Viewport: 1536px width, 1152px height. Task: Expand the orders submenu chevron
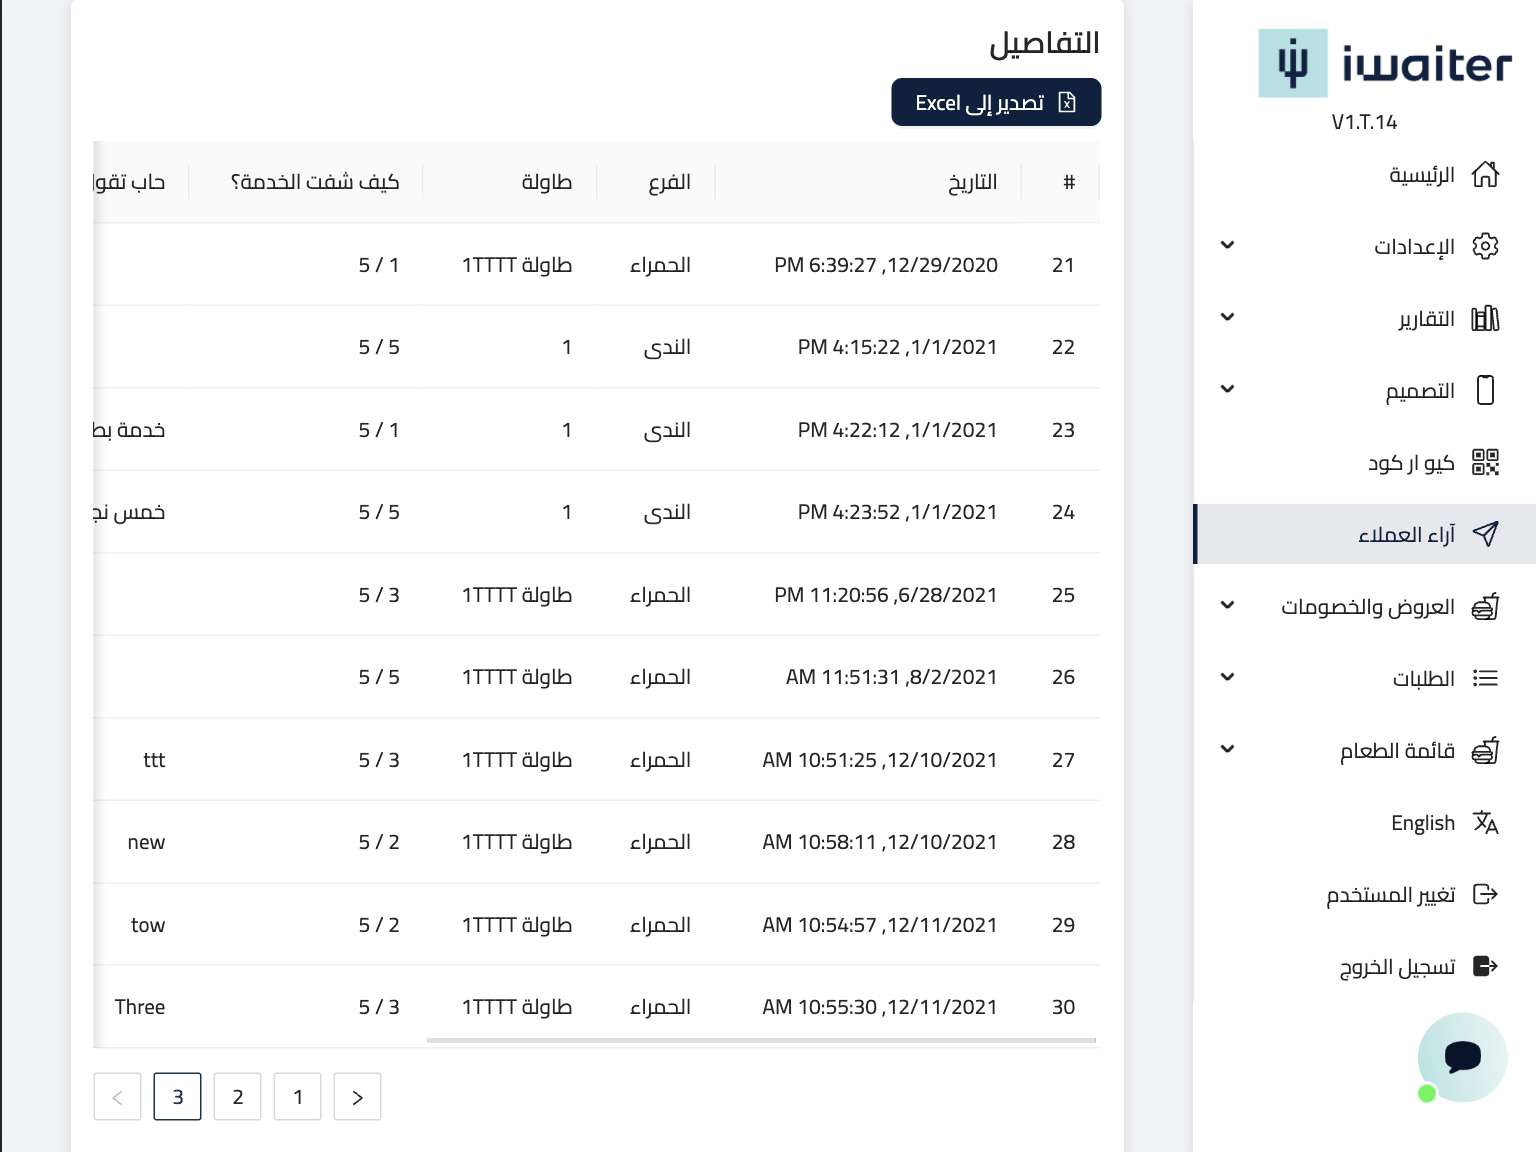pos(1227,678)
